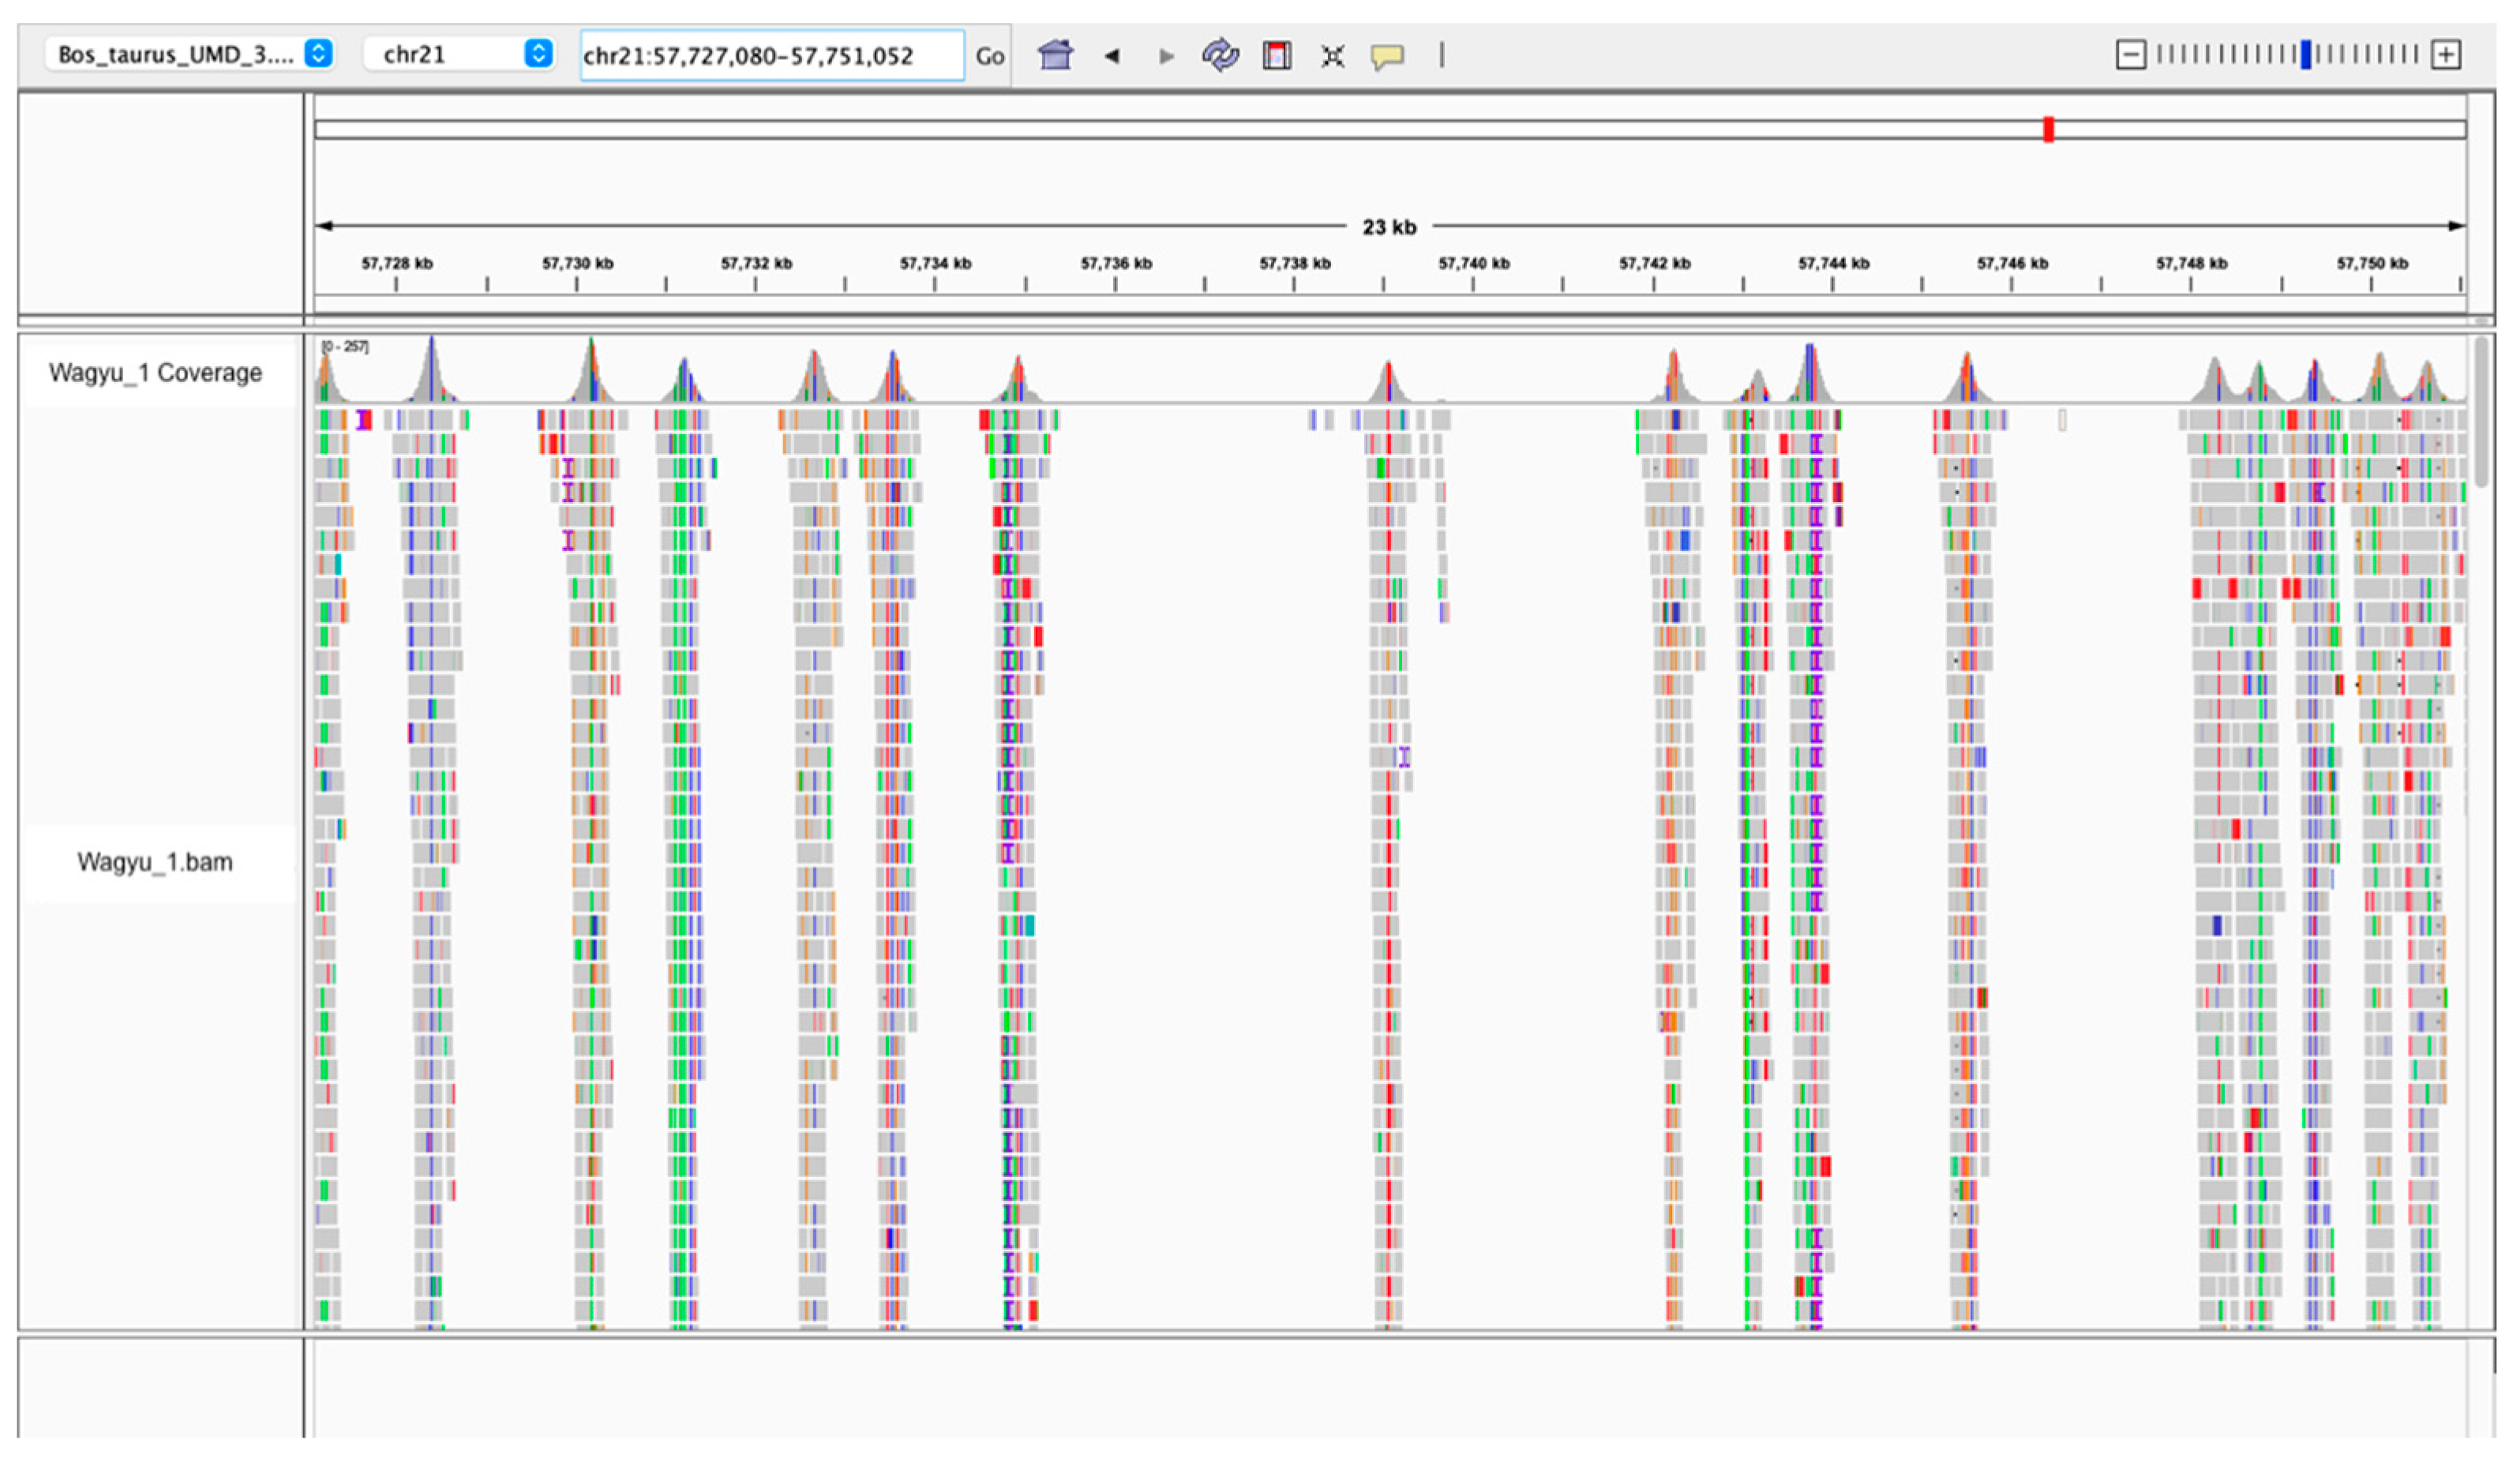Click the Go button
This screenshot has height=1466, width=2520.
[x=989, y=56]
